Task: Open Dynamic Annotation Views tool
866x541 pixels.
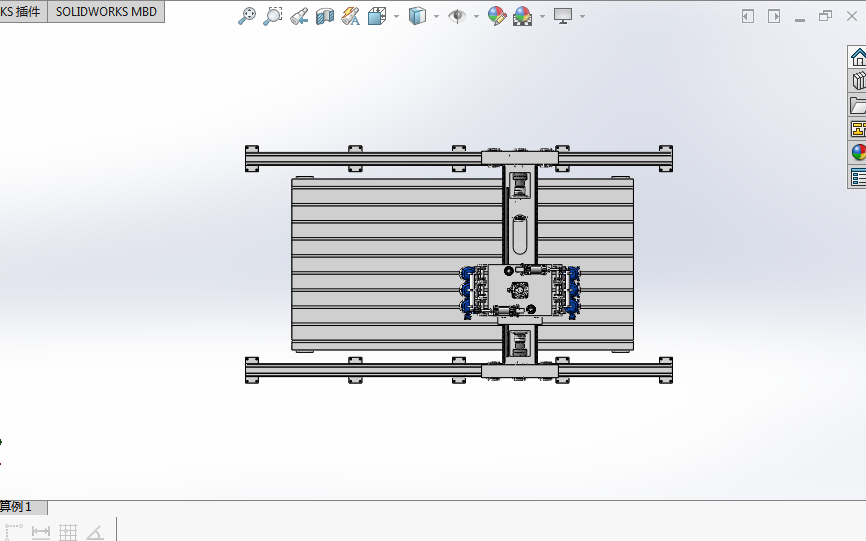Action: (351, 16)
